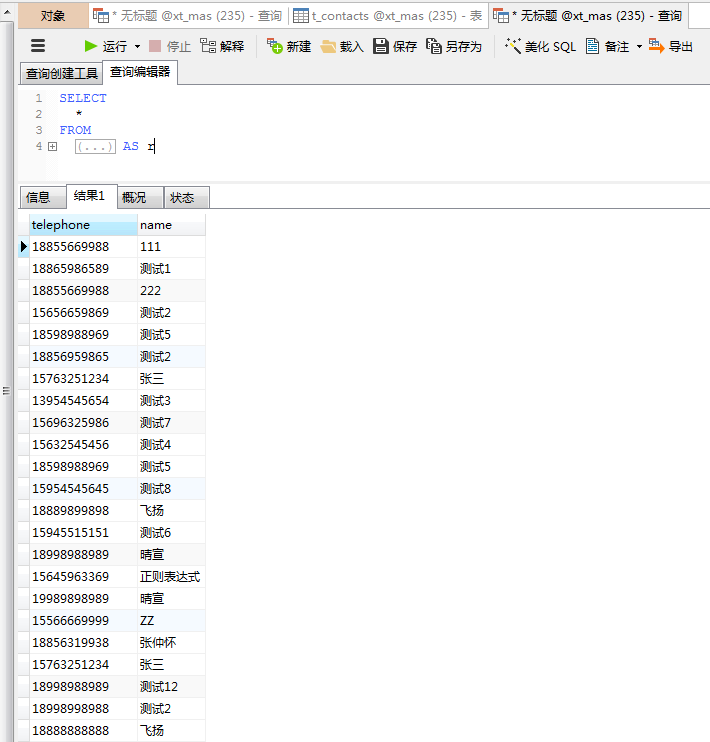
Task: Select telephone cell 18888888888
Action: (83, 731)
